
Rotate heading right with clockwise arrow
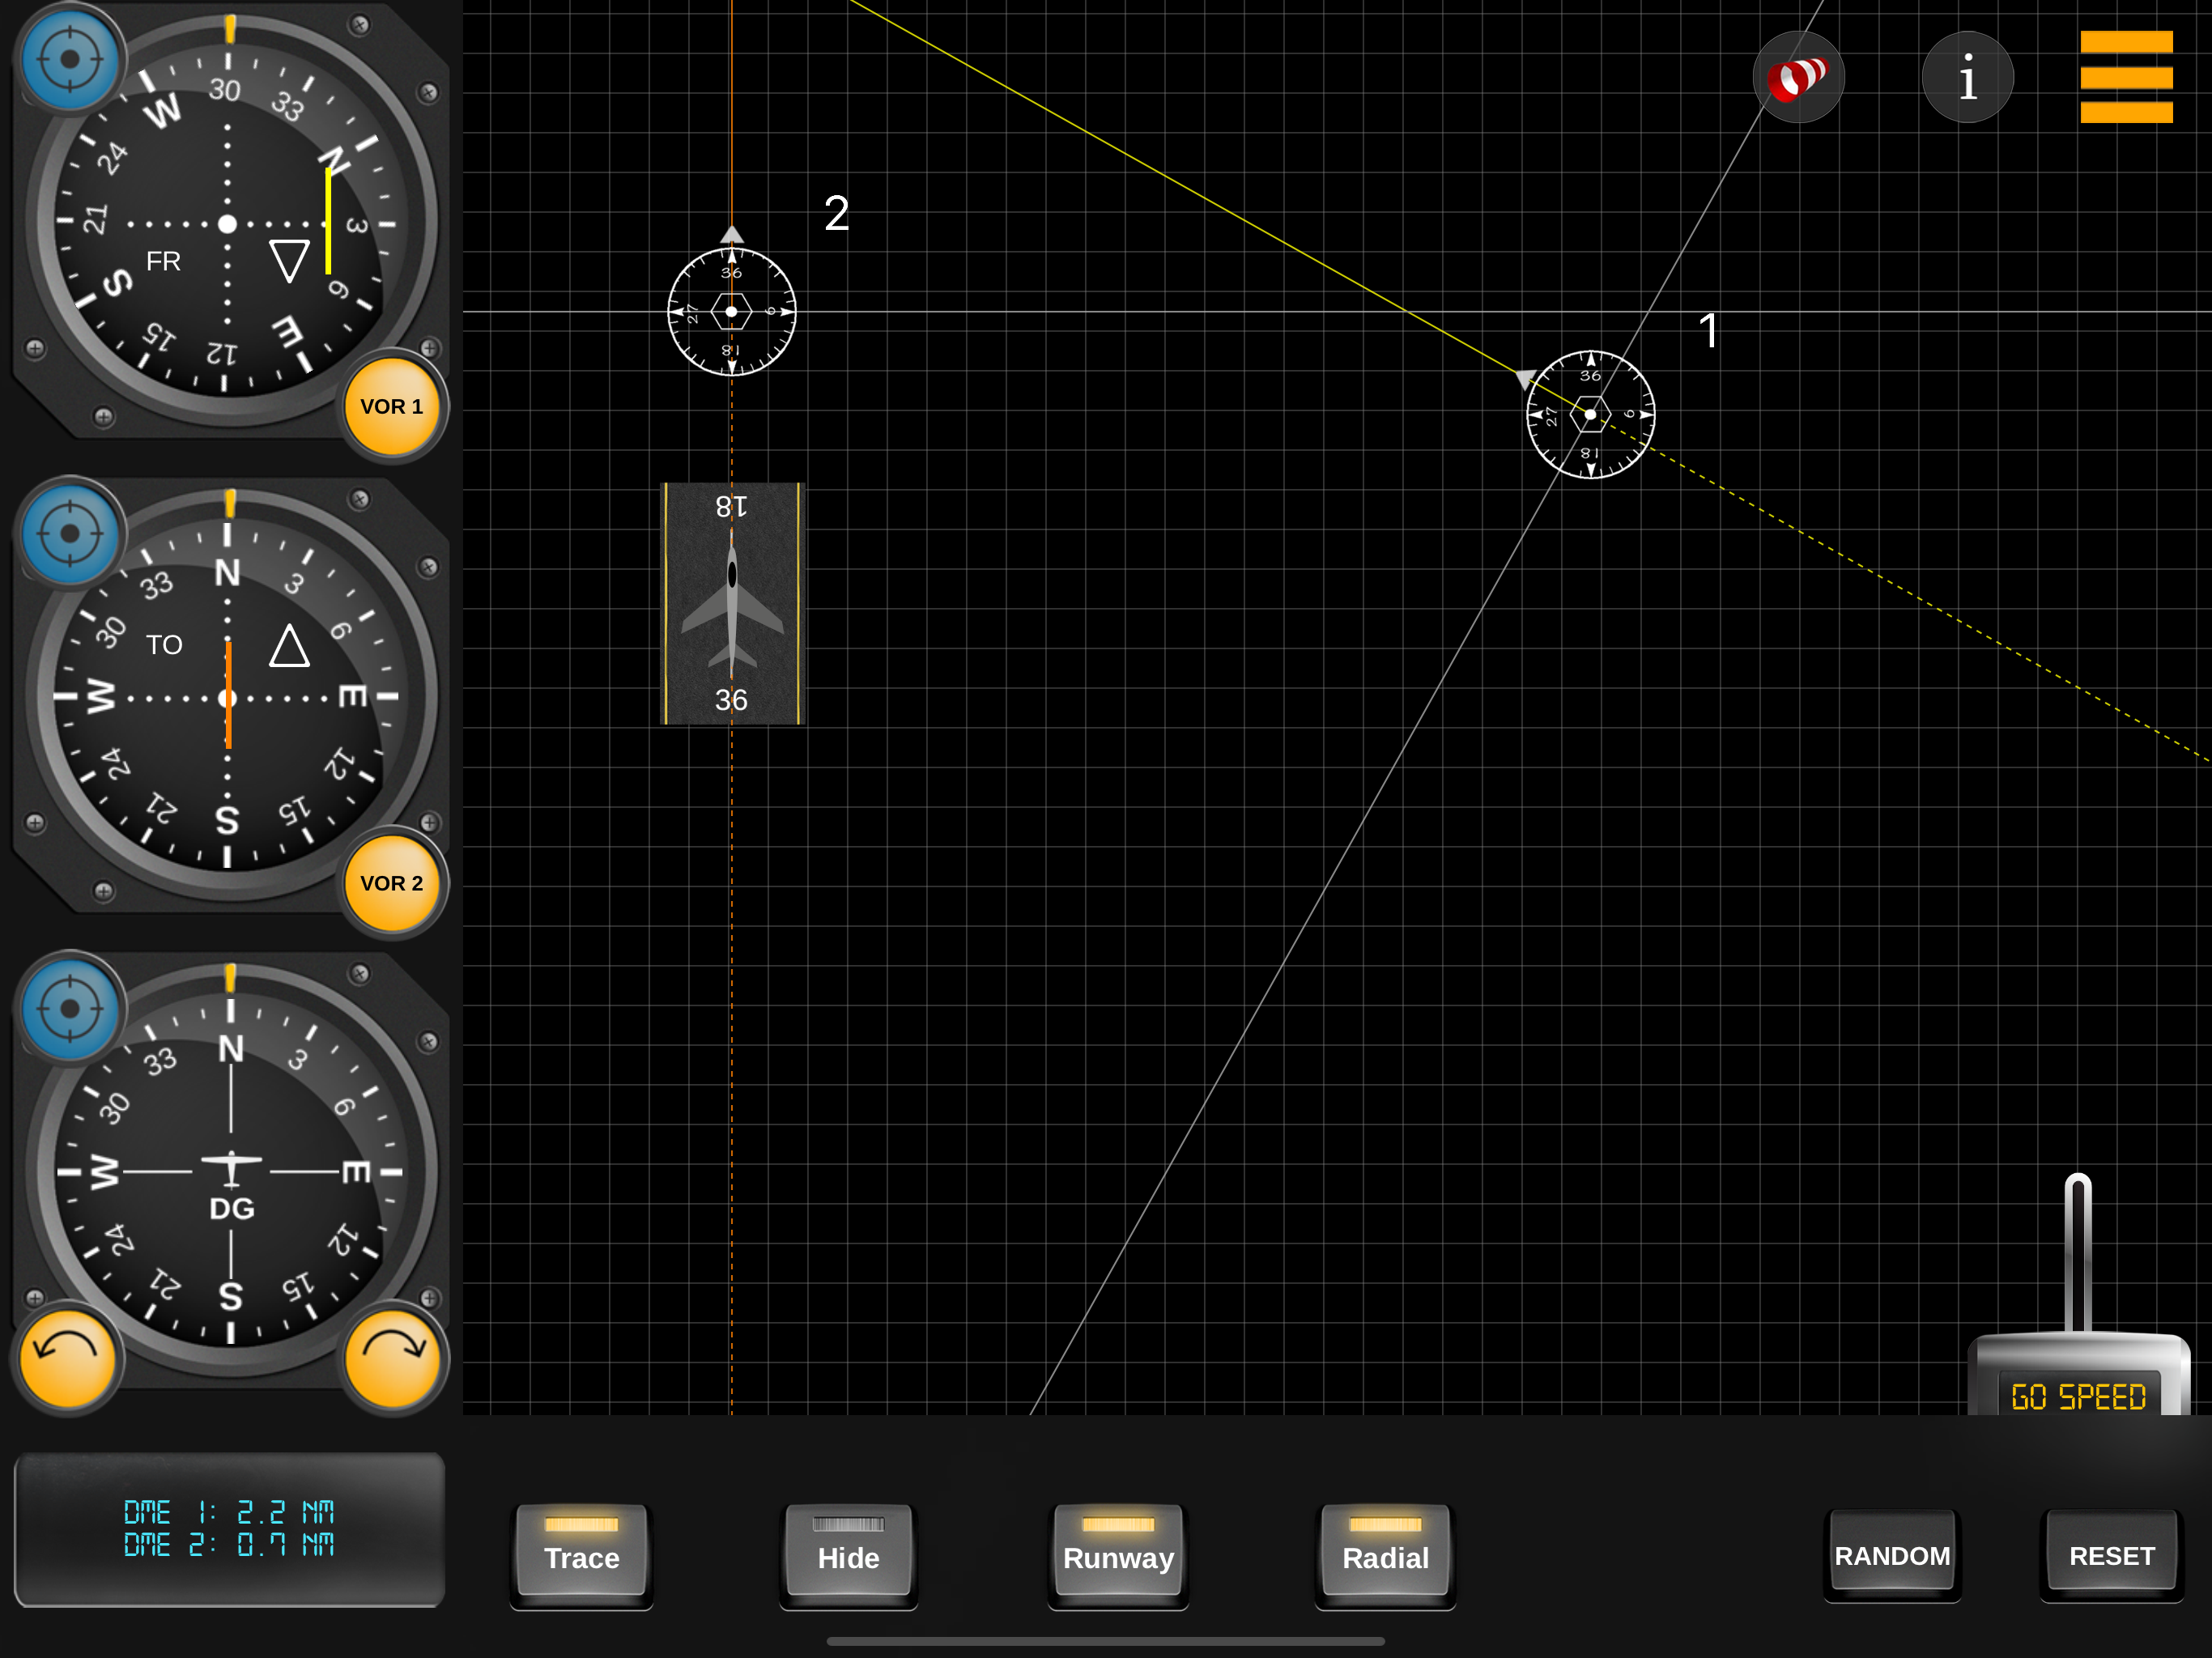click(x=393, y=1357)
